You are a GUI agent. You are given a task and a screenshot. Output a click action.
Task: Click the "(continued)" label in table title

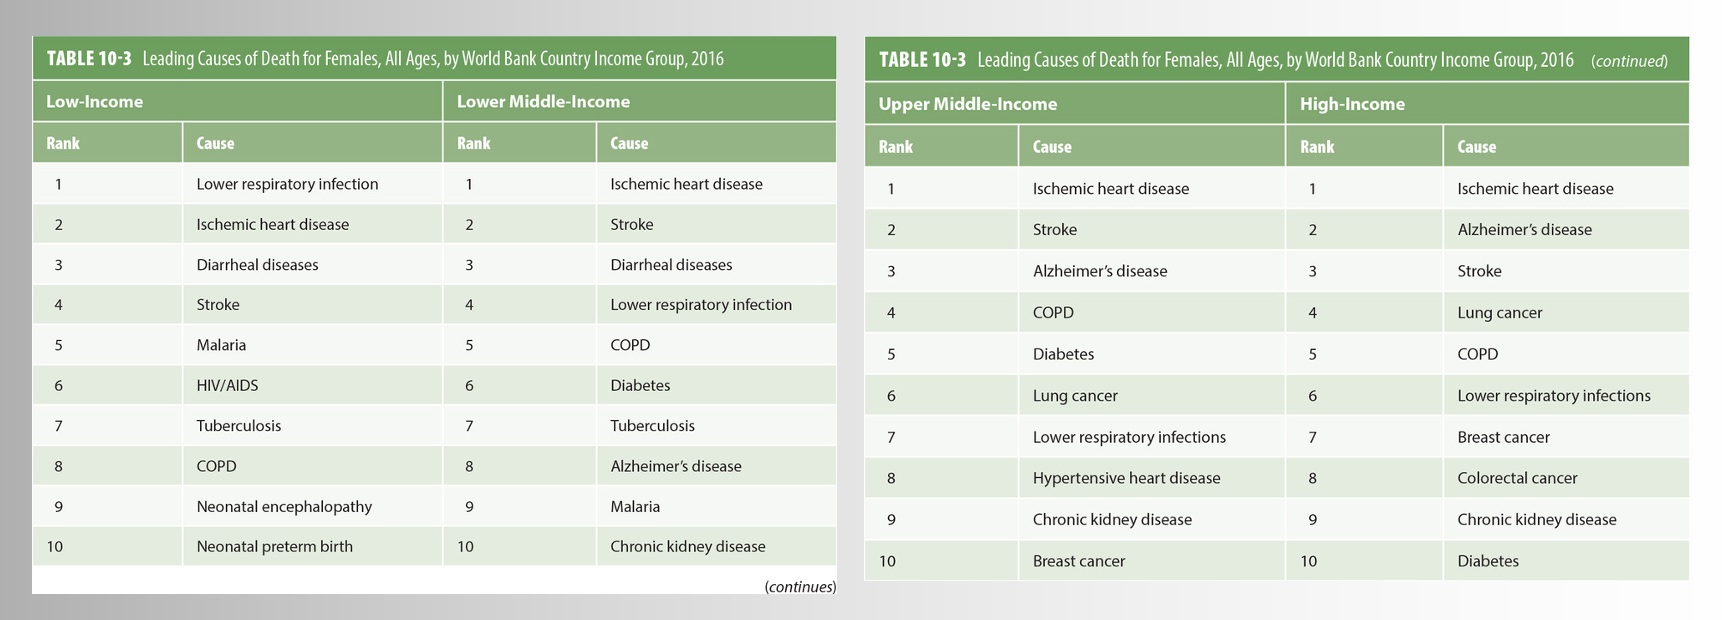click(x=1629, y=61)
